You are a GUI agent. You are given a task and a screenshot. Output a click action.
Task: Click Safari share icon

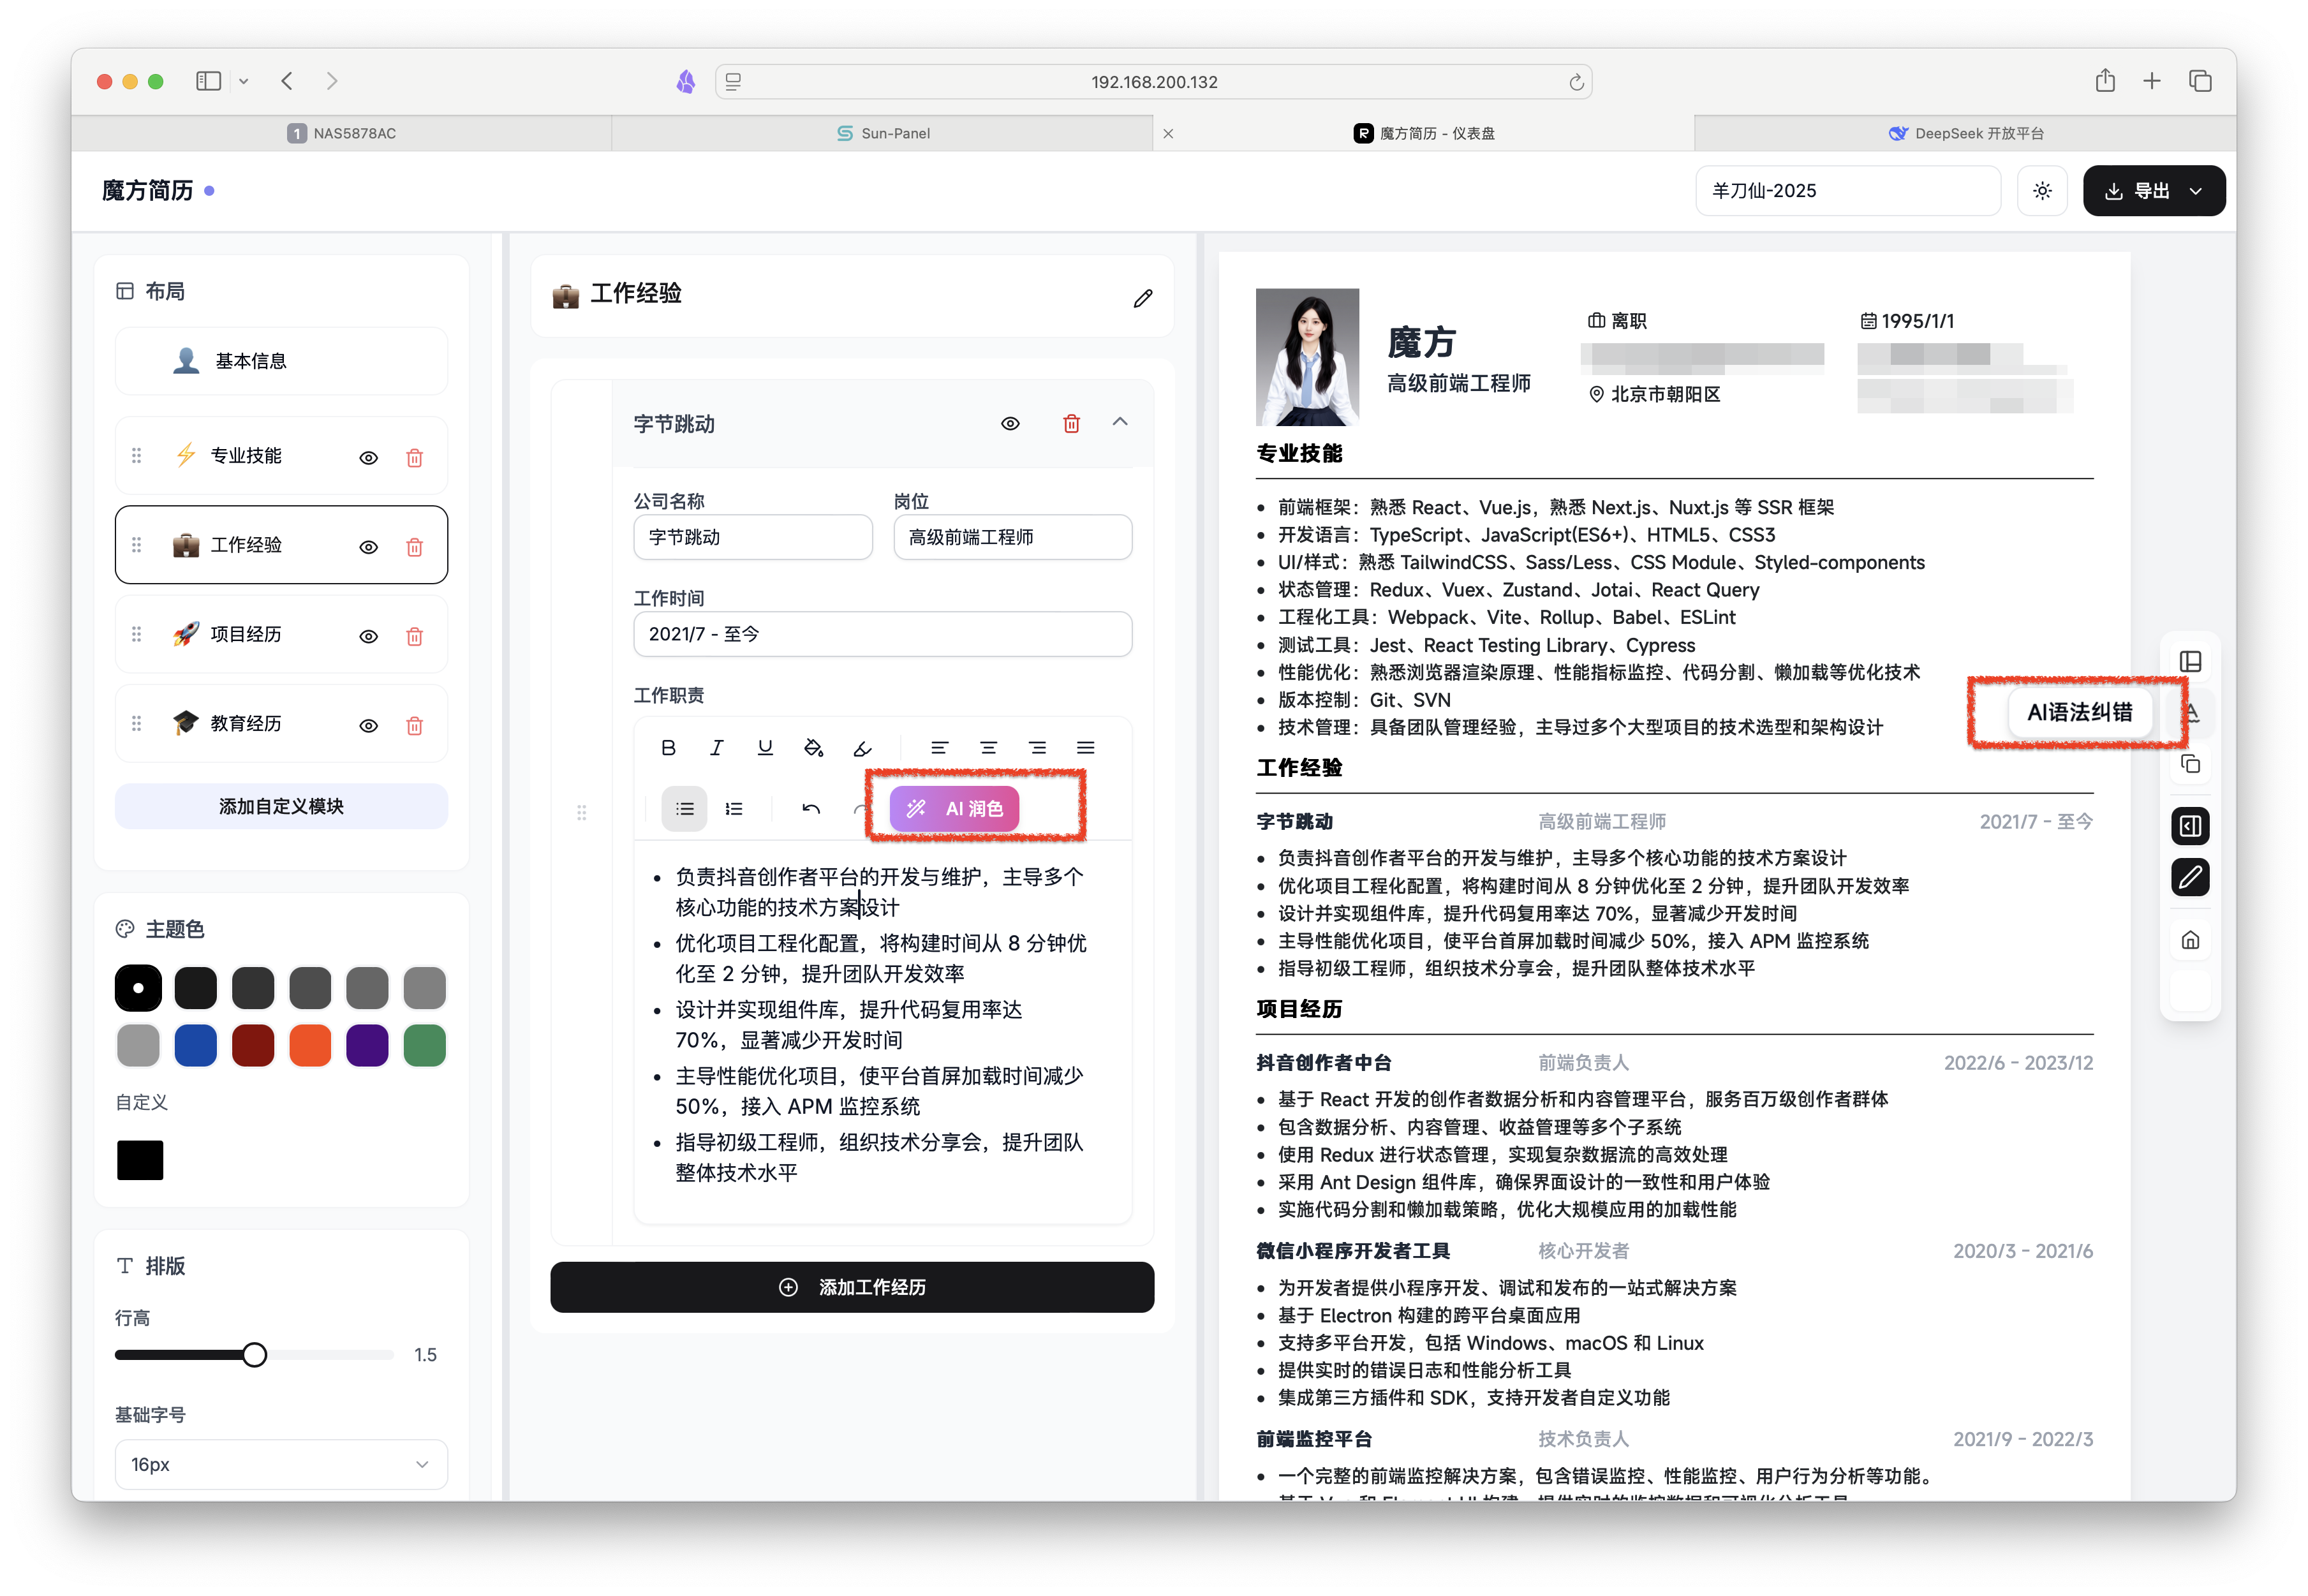[x=2105, y=81]
